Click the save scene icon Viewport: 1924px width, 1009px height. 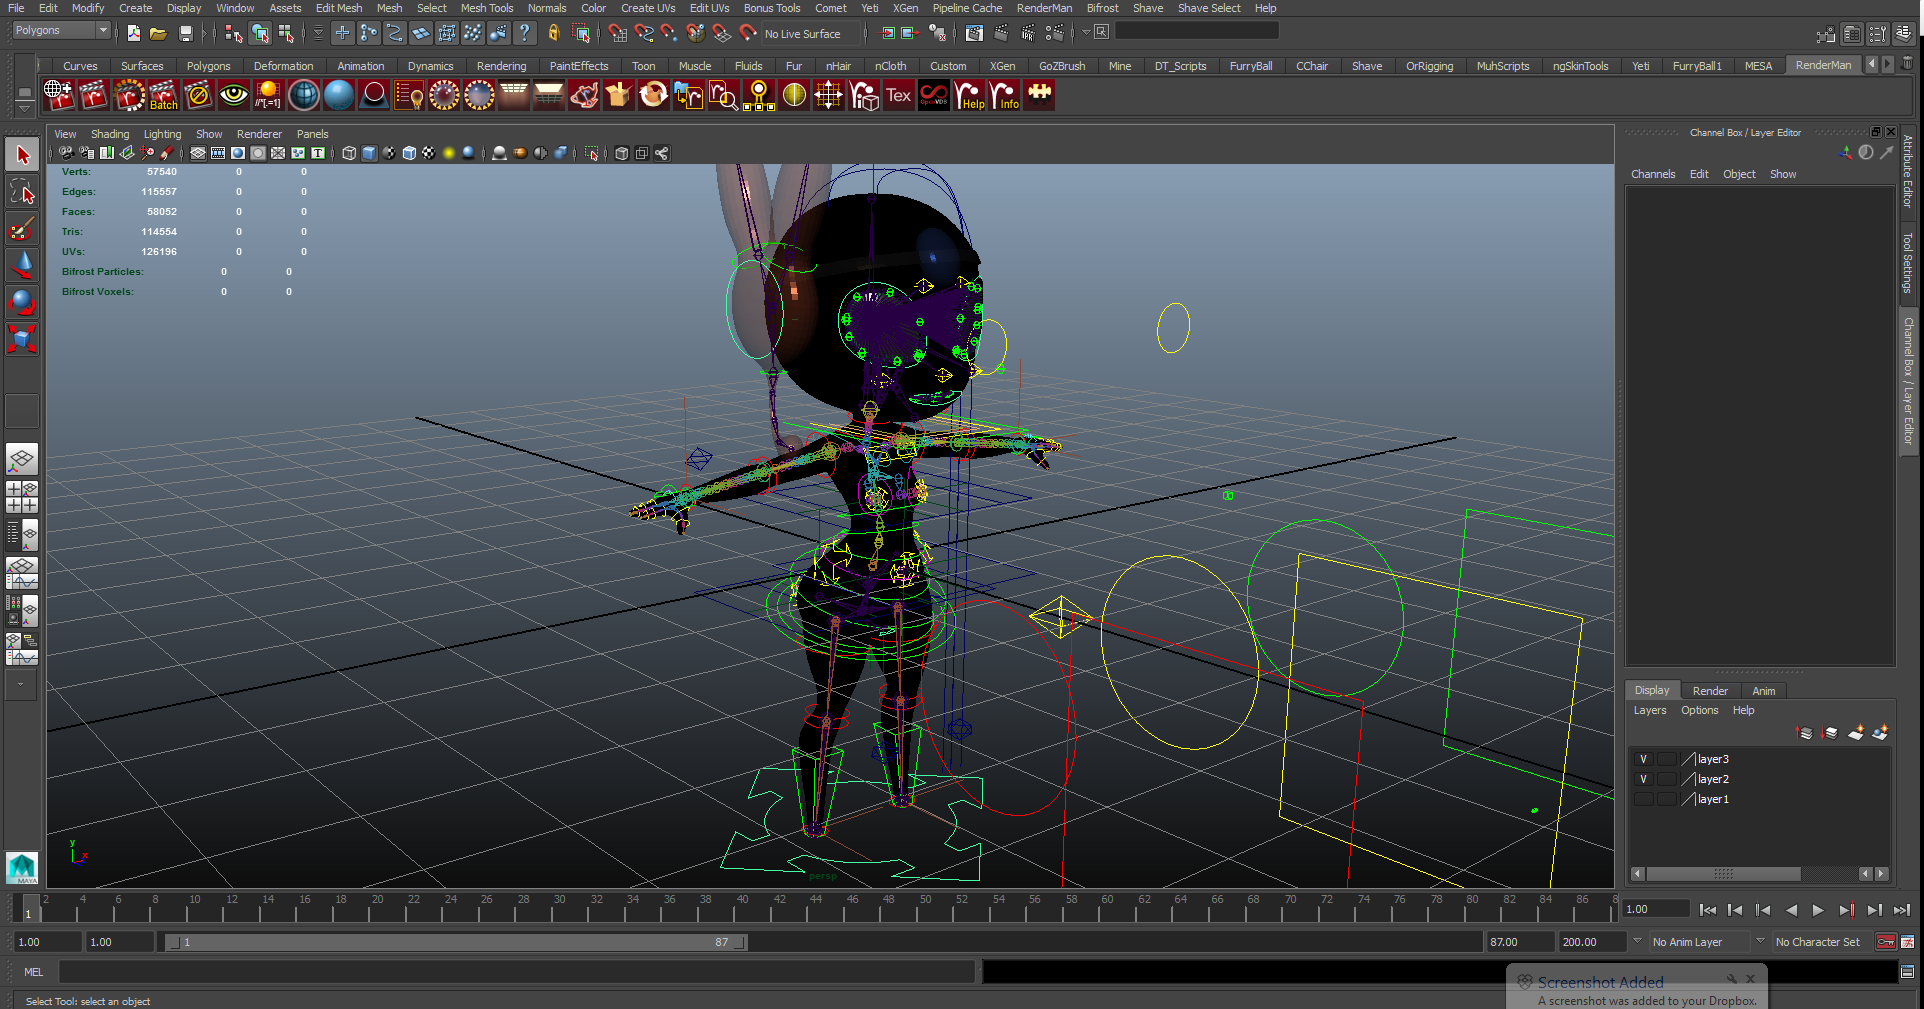185,34
